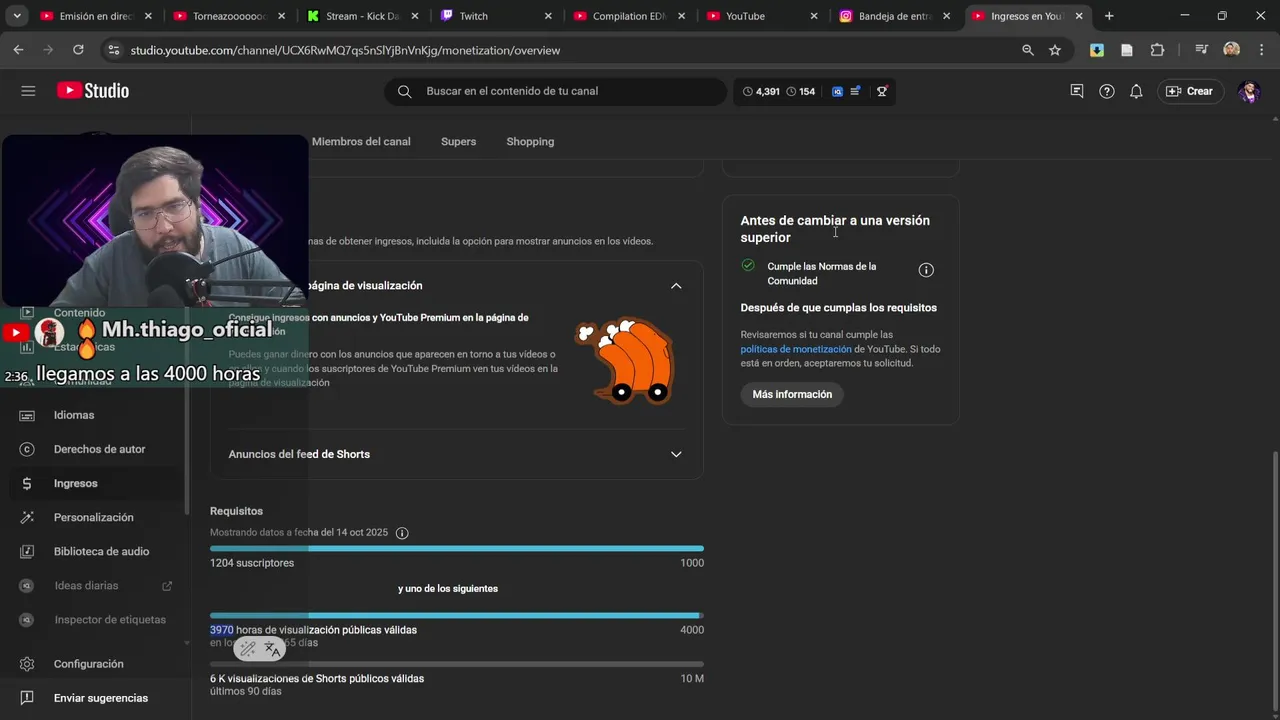Click the 4,391 clock stat

[761, 91]
